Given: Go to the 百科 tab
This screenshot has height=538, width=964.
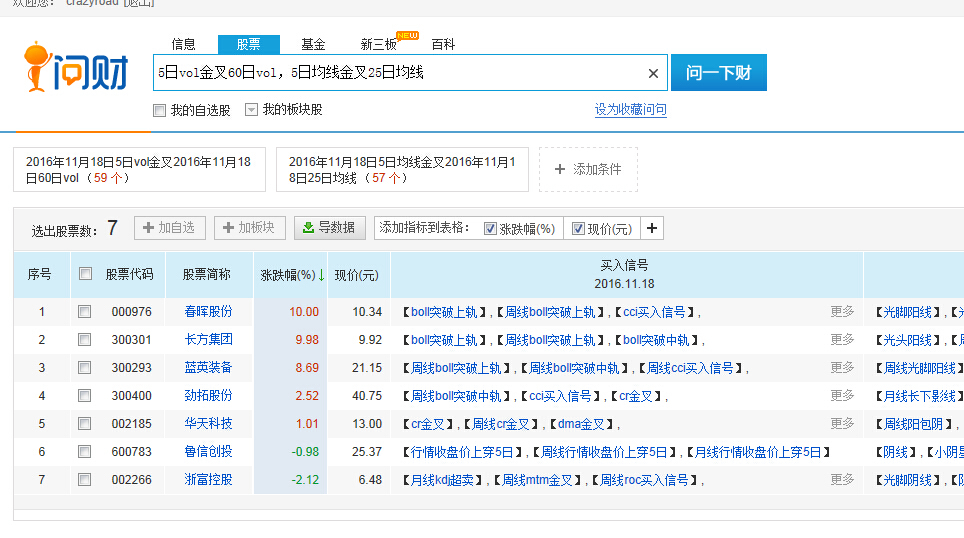Looking at the screenshot, I should (x=443, y=44).
